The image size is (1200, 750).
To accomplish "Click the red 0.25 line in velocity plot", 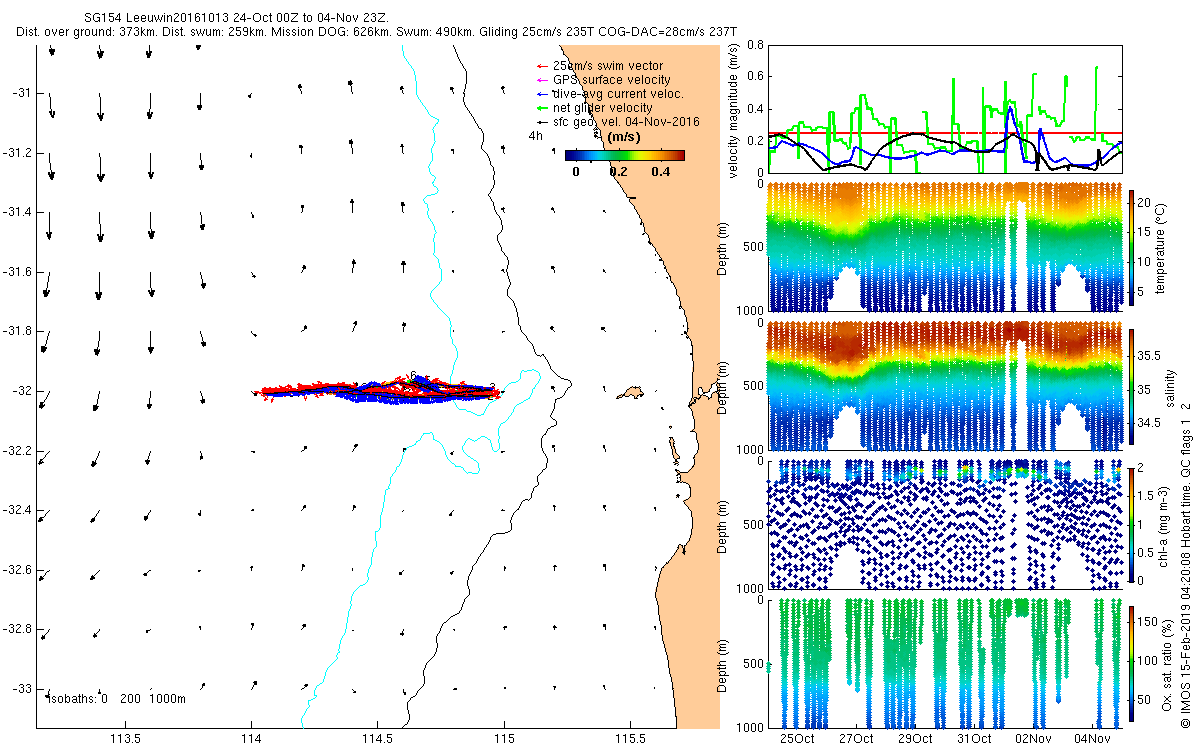I will coord(943,133).
